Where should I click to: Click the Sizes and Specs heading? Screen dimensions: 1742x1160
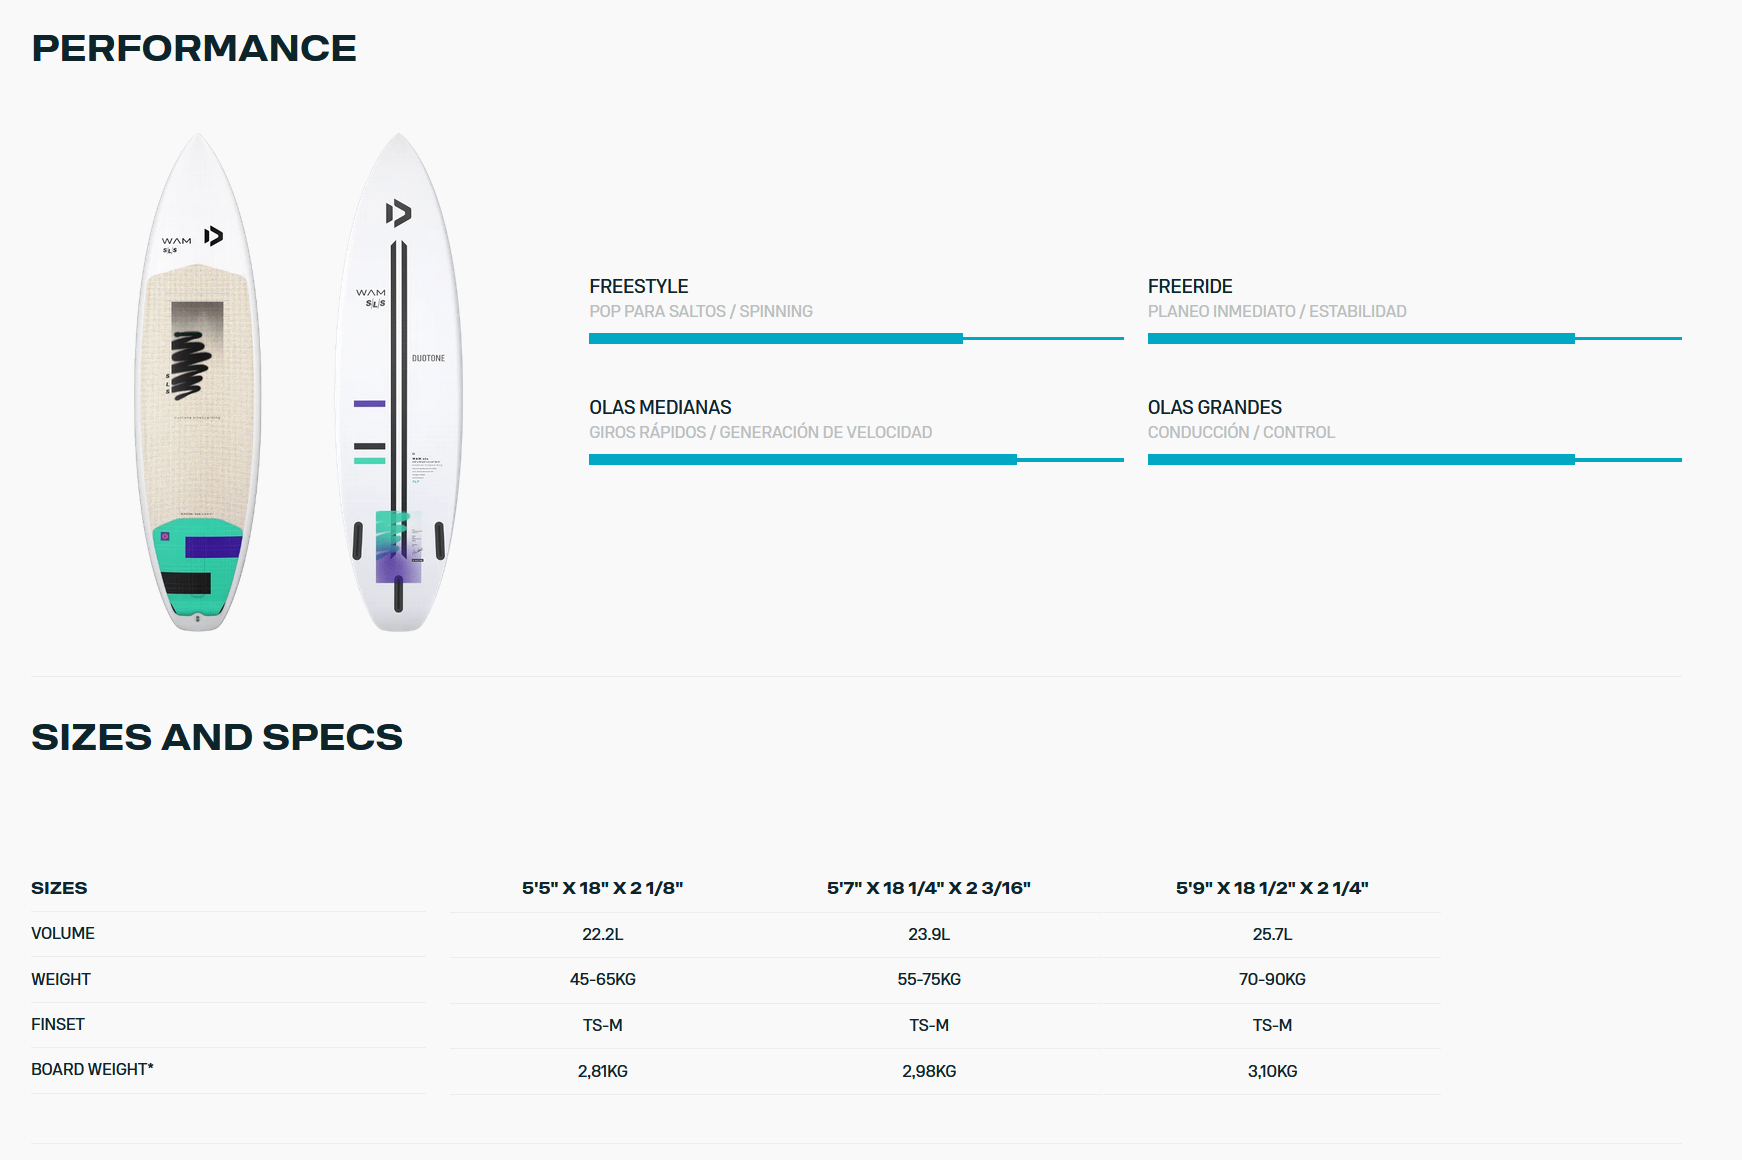coord(217,737)
